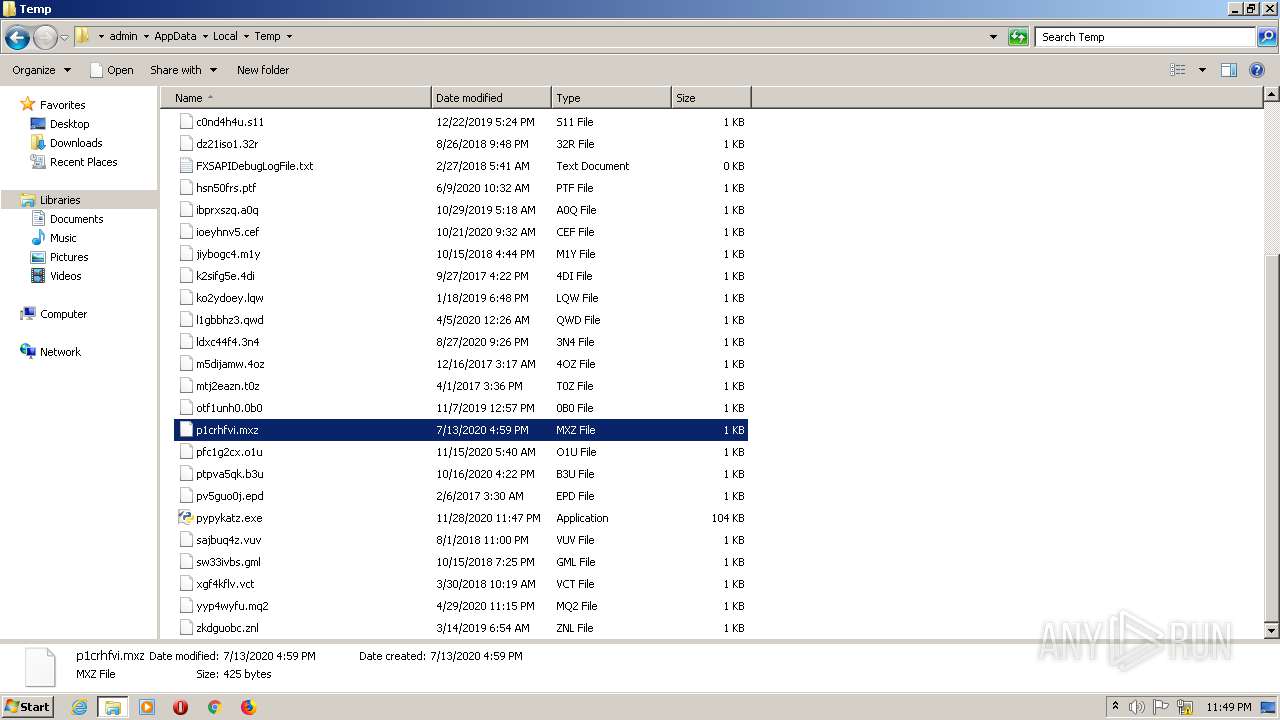Open the Music library
1280x720 pixels.
tap(63, 238)
